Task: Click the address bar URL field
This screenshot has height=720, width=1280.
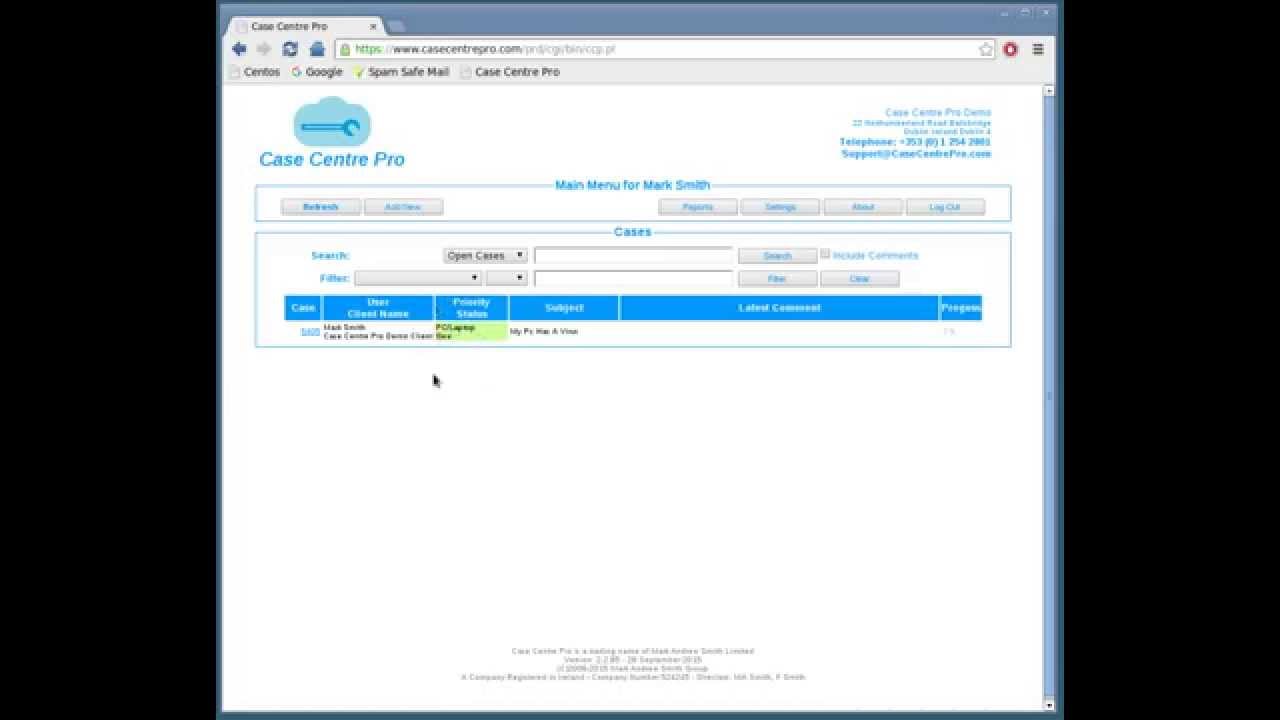Action: (664, 49)
